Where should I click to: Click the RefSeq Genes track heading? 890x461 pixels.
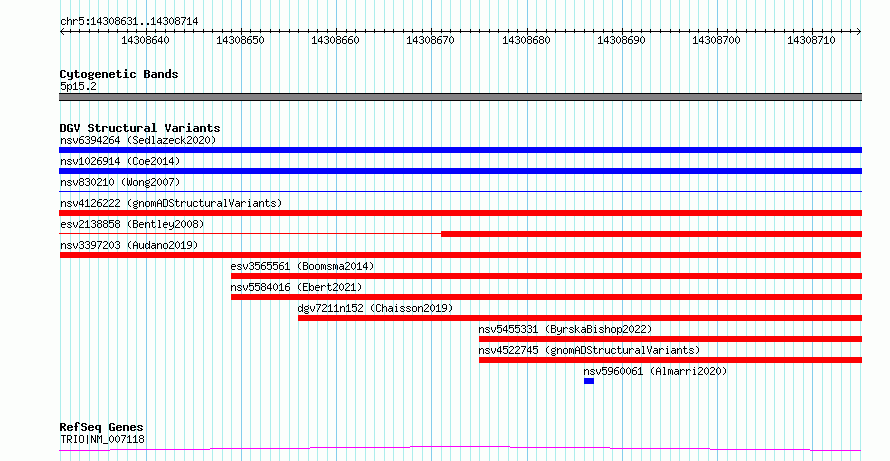pyautogui.click(x=101, y=427)
